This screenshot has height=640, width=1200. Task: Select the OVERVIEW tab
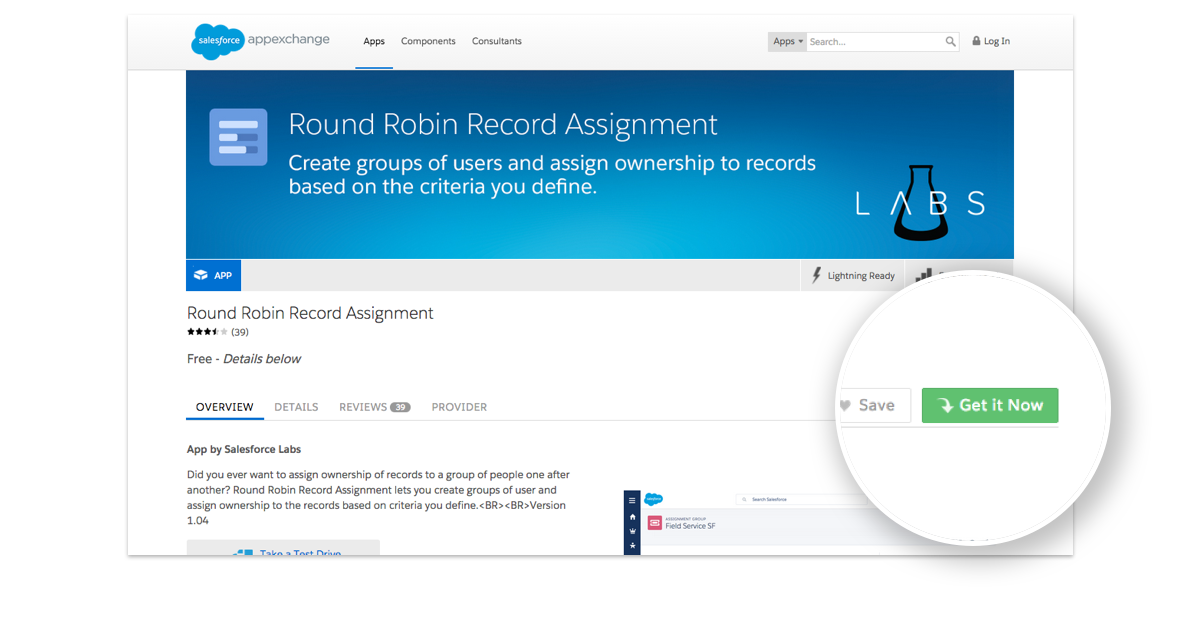pos(224,407)
